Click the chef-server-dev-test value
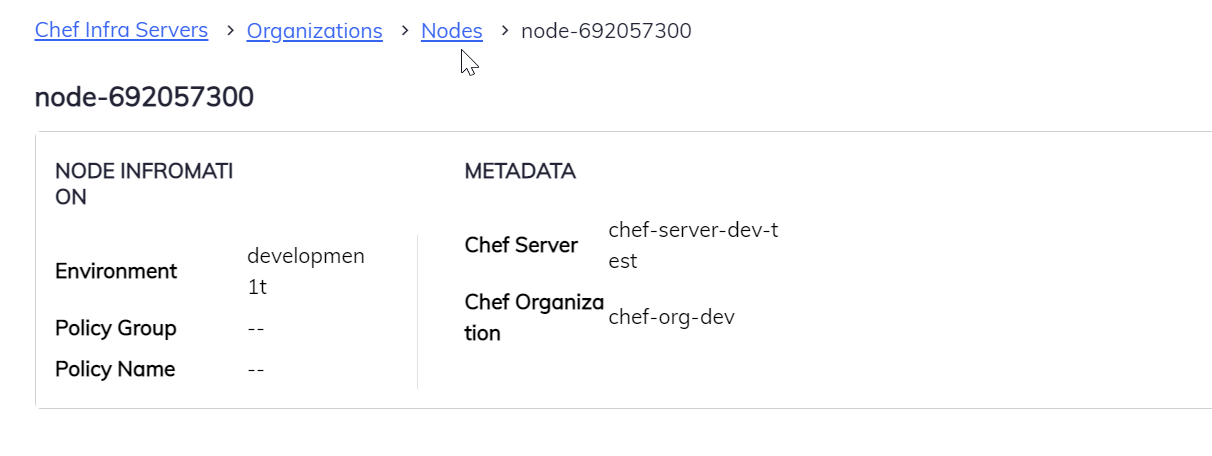Image resolution: width=1212 pixels, height=456 pixels. pyautogui.click(x=692, y=245)
